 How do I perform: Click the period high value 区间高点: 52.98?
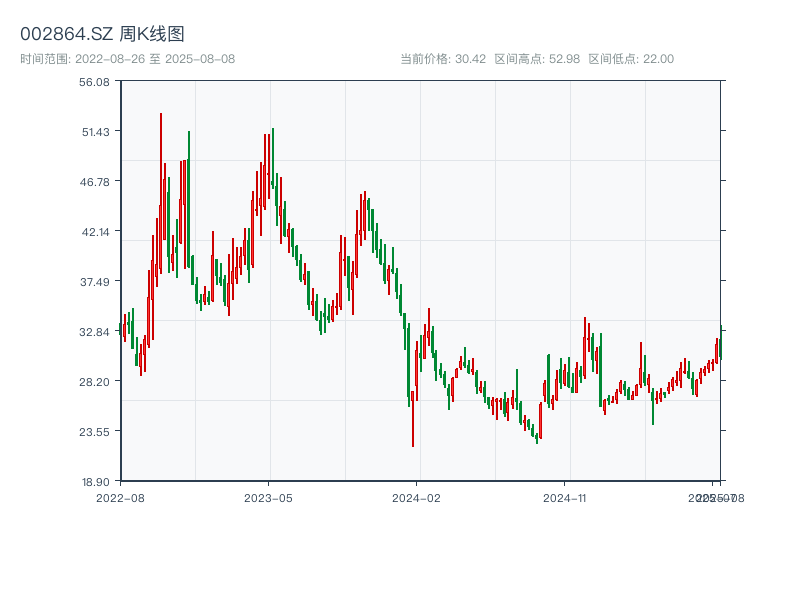pyautogui.click(x=537, y=59)
